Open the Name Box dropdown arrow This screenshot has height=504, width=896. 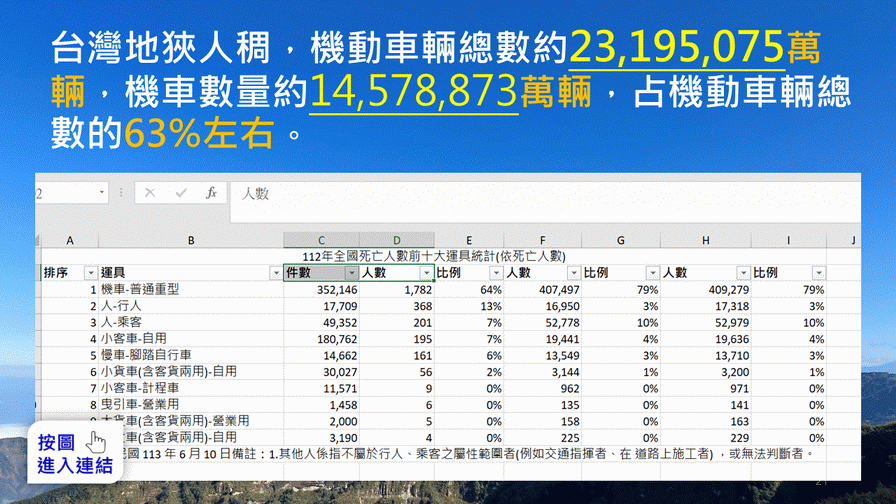coord(102,193)
